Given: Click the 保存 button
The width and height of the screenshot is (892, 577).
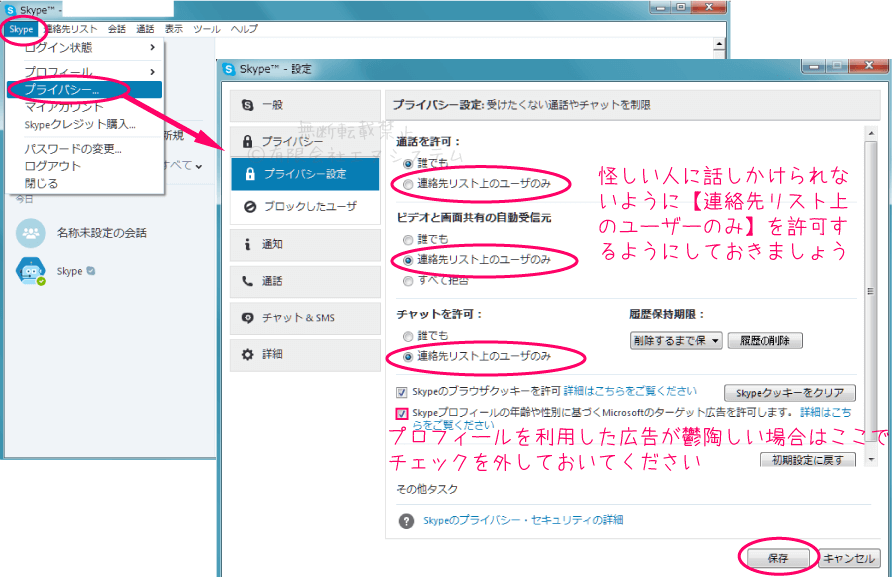Looking at the screenshot, I should (778, 558).
